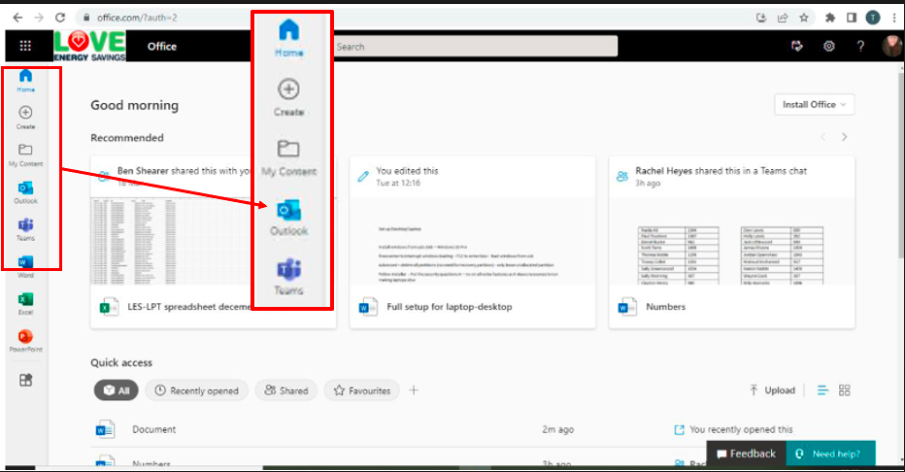
Task: Open the Office app launcher waffle icon
Action: coord(25,46)
